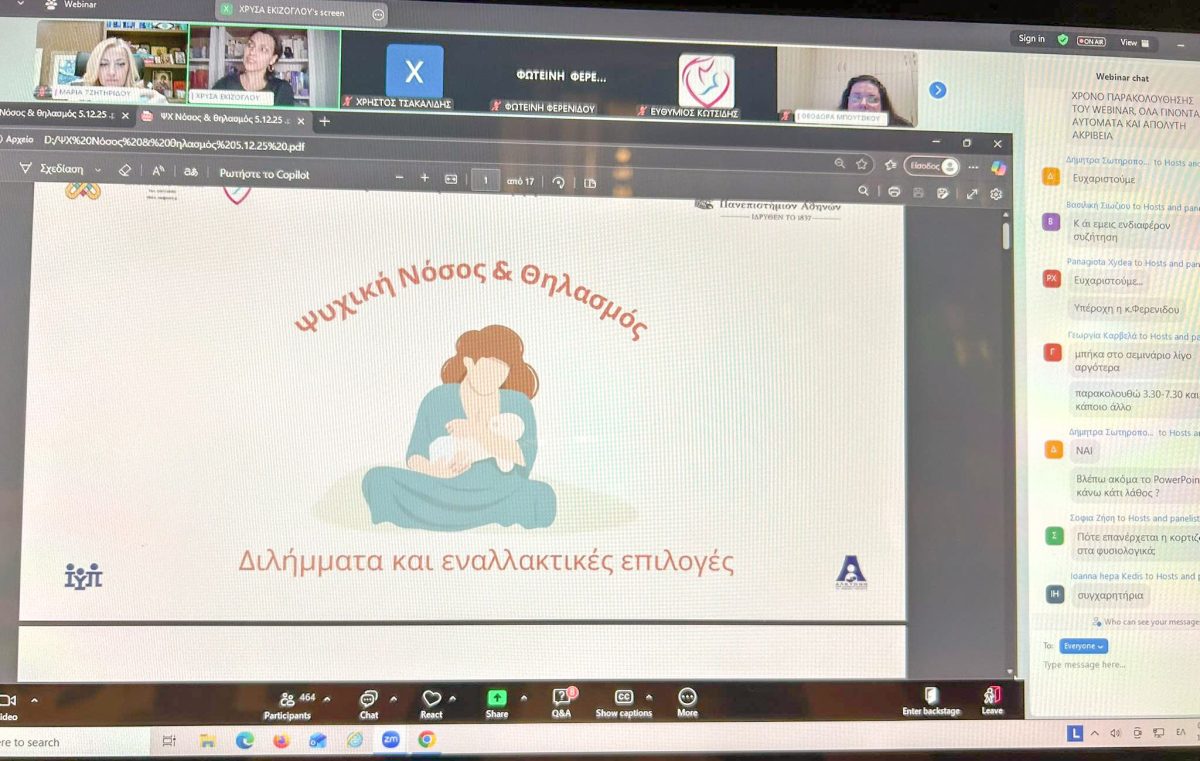The height and width of the screenshot is (761, 1200).
Task: Click the Sign in button
Action: pos(1031,39)
